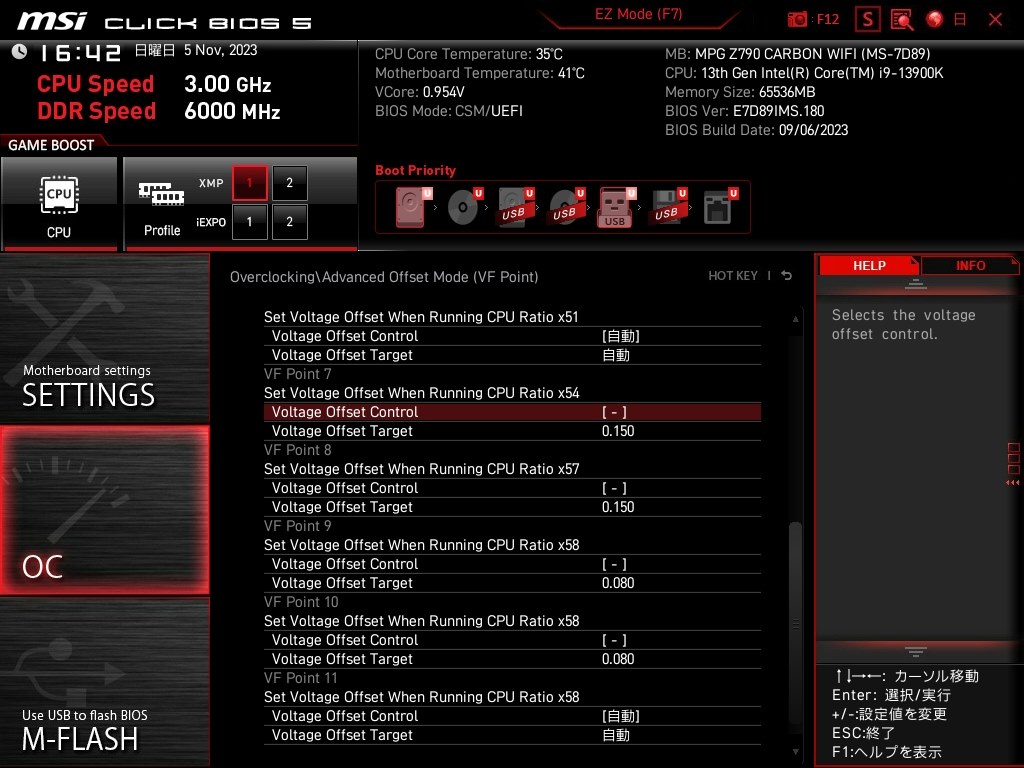This screenshot has height=768, width=1024.
Task: Edit Voltage Offset Target for VF Point 10
Action: pos(512,659)
